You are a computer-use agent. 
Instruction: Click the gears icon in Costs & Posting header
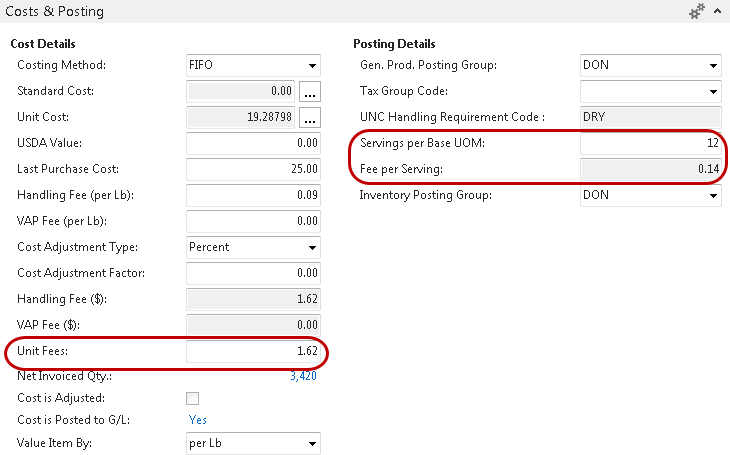coord(697,12)
